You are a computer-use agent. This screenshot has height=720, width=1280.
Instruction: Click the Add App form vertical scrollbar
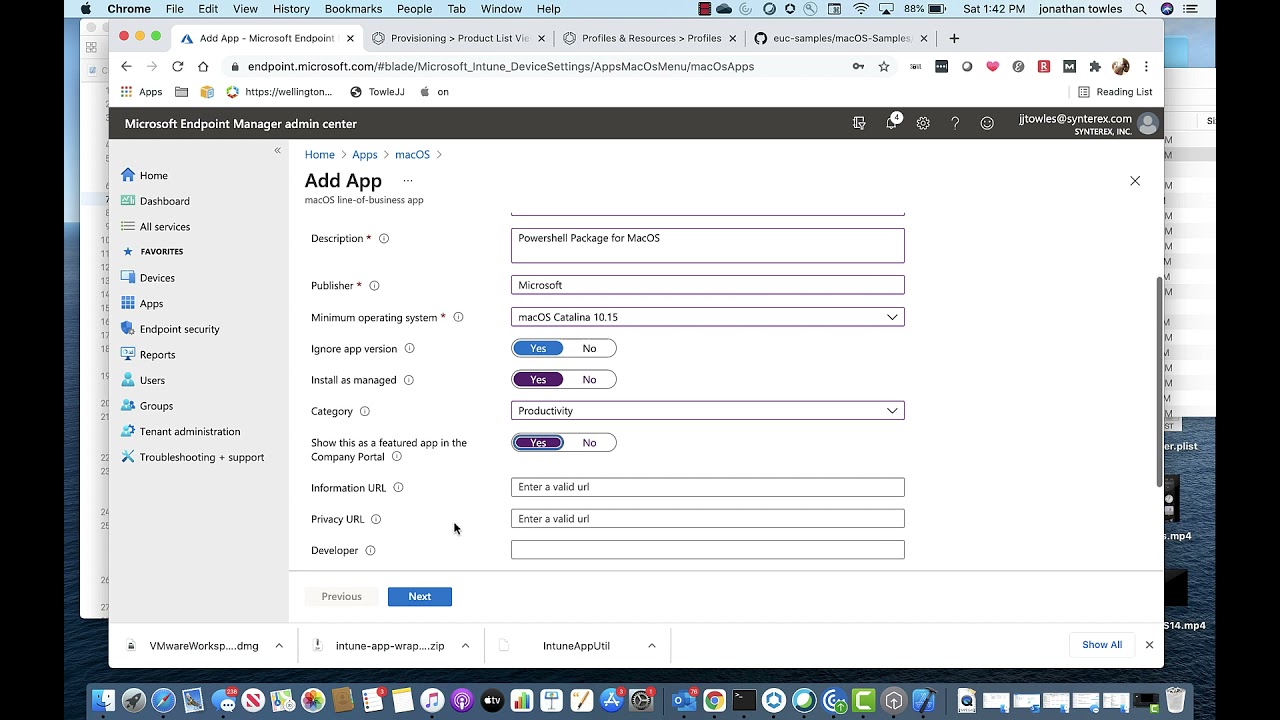point(1160,381)
